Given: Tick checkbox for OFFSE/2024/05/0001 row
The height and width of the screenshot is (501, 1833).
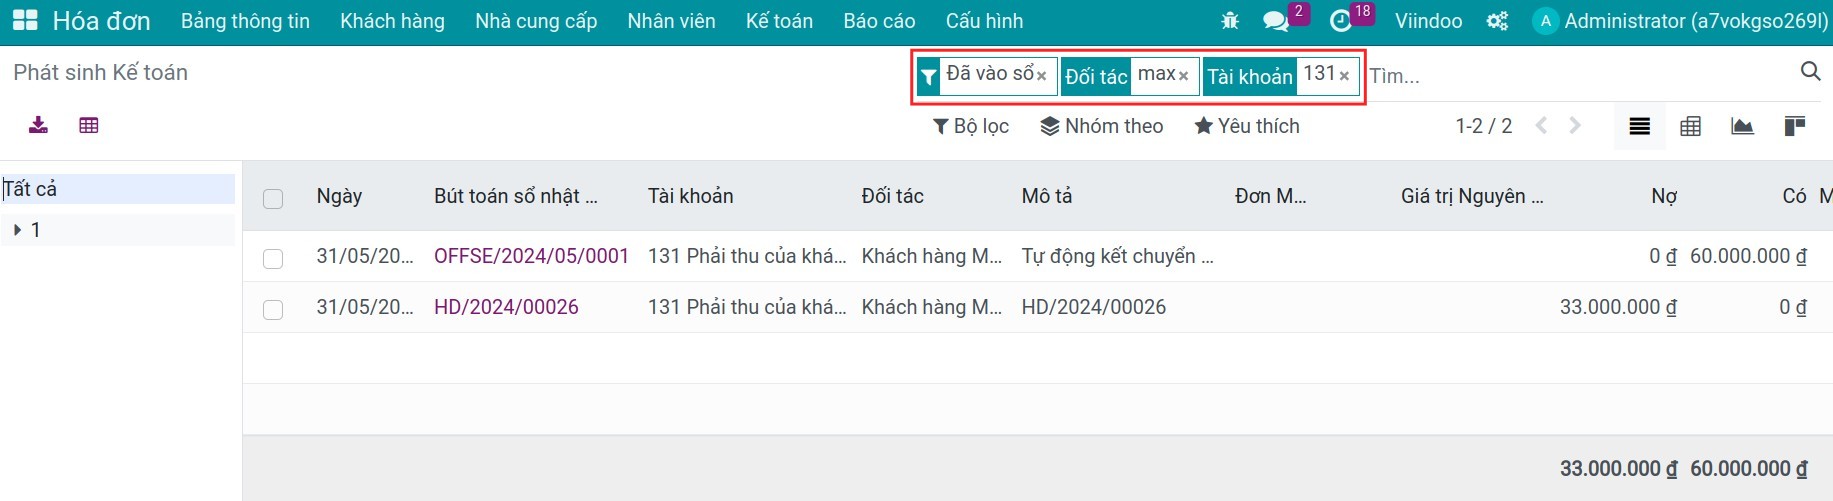Looking at the screenshot, I should pyautogui.click(x=273, y=258).
